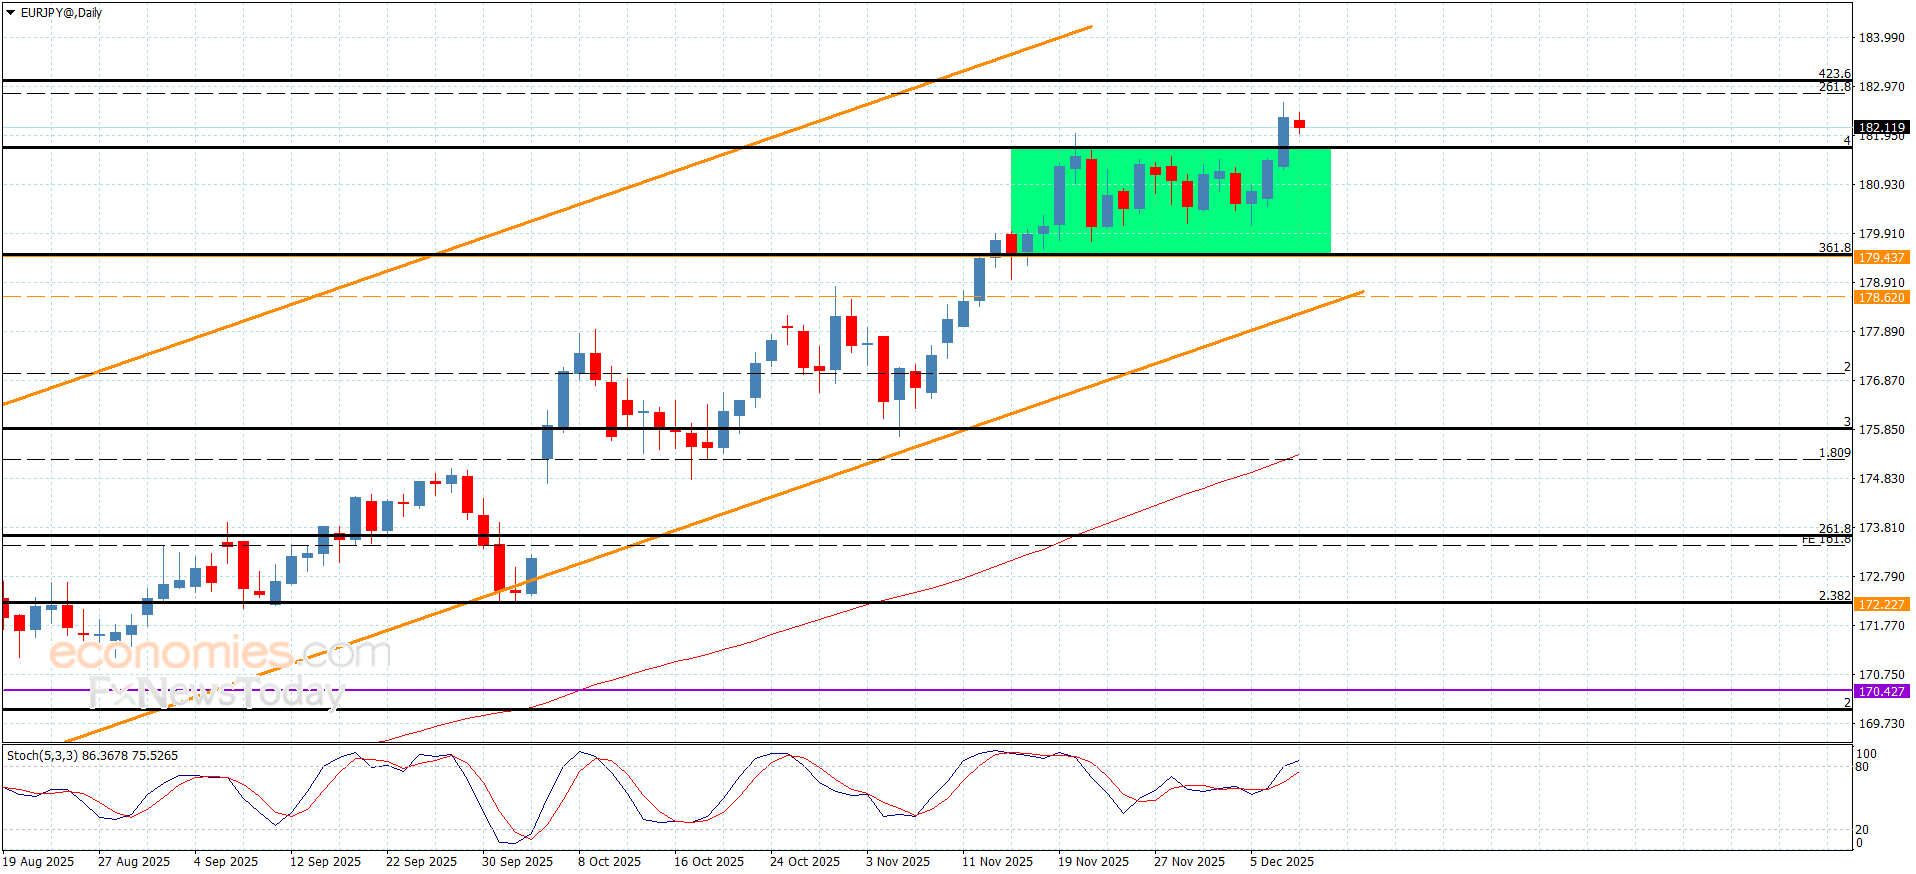
Task: Select the current price label 182.119
Action: [x=1881, y=127]
